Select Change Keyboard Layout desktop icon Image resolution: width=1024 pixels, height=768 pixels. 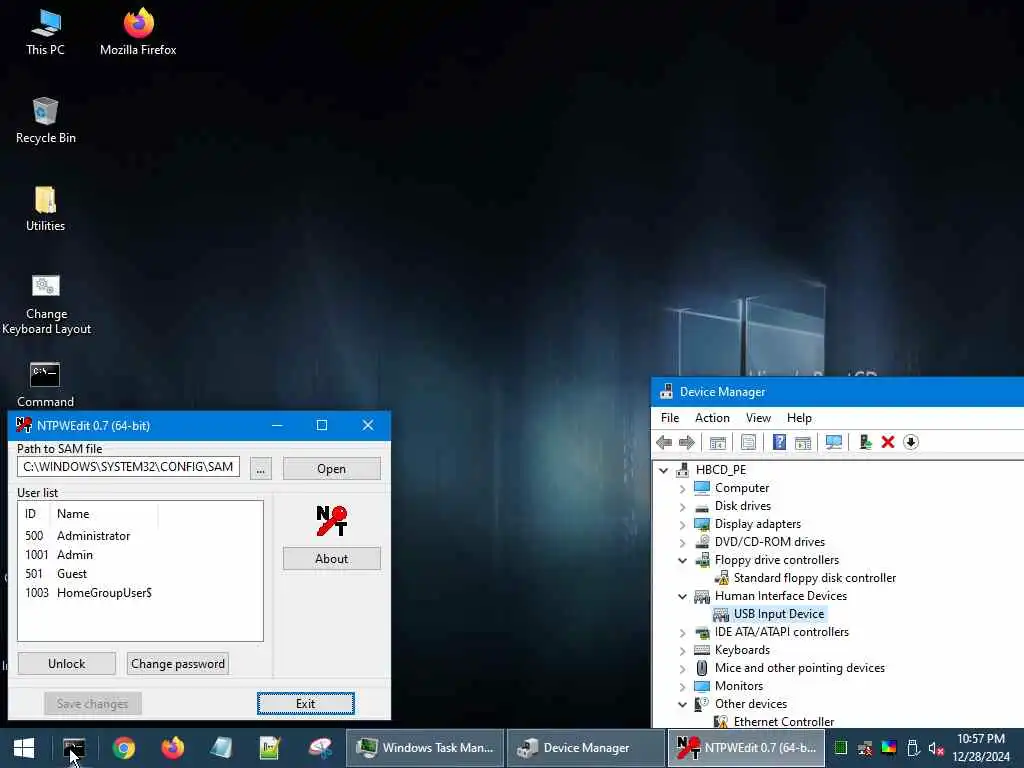(46, 304)
